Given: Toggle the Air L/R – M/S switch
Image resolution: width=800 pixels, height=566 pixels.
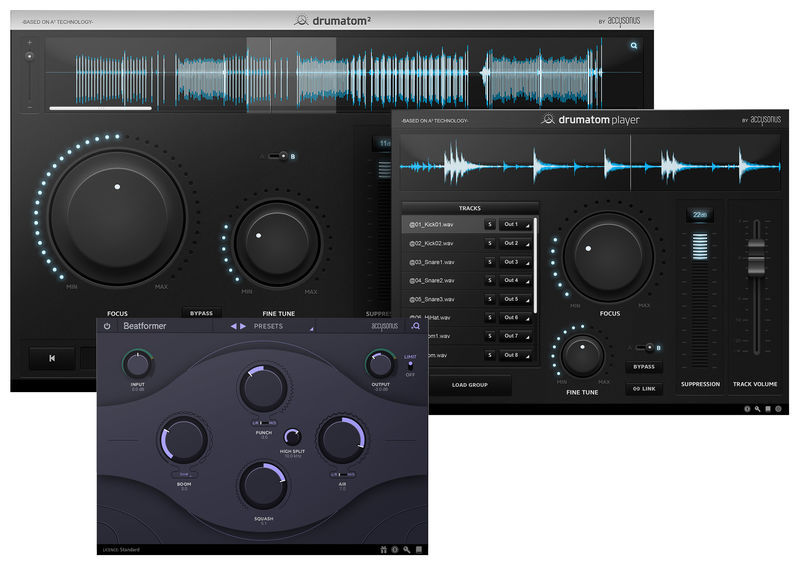Looking at the screenshot, I should tap(342, 475).
